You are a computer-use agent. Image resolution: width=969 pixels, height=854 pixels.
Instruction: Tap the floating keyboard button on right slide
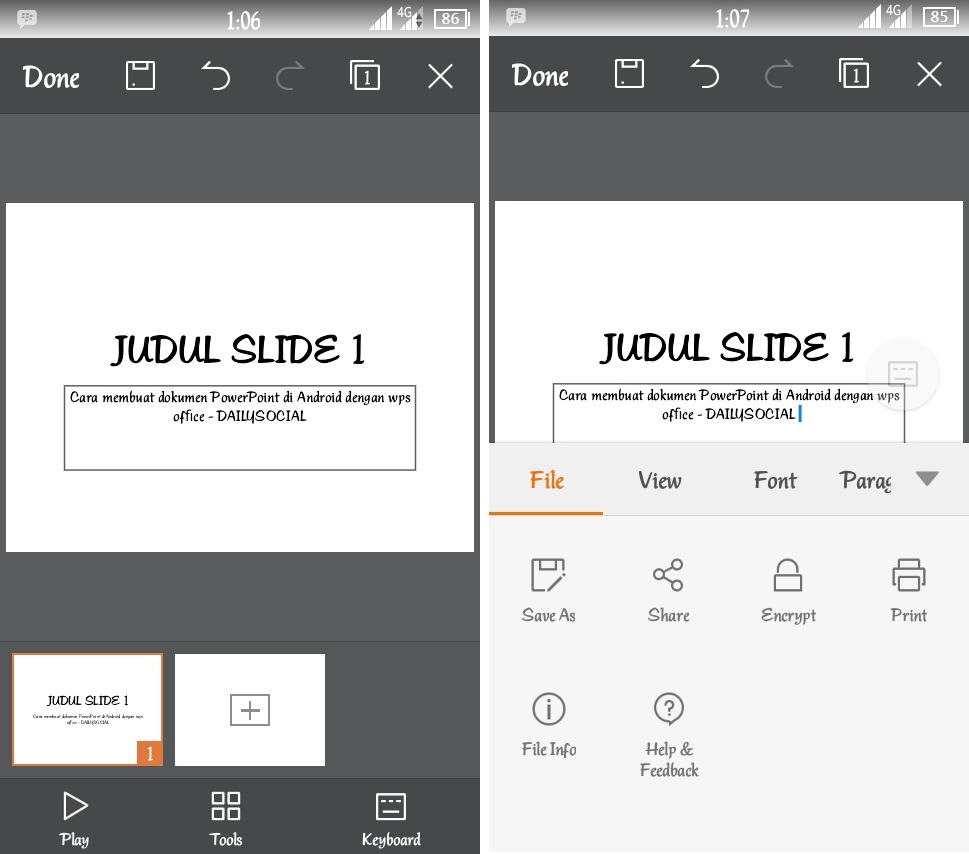pyautogui.click(x=903, y=374)
